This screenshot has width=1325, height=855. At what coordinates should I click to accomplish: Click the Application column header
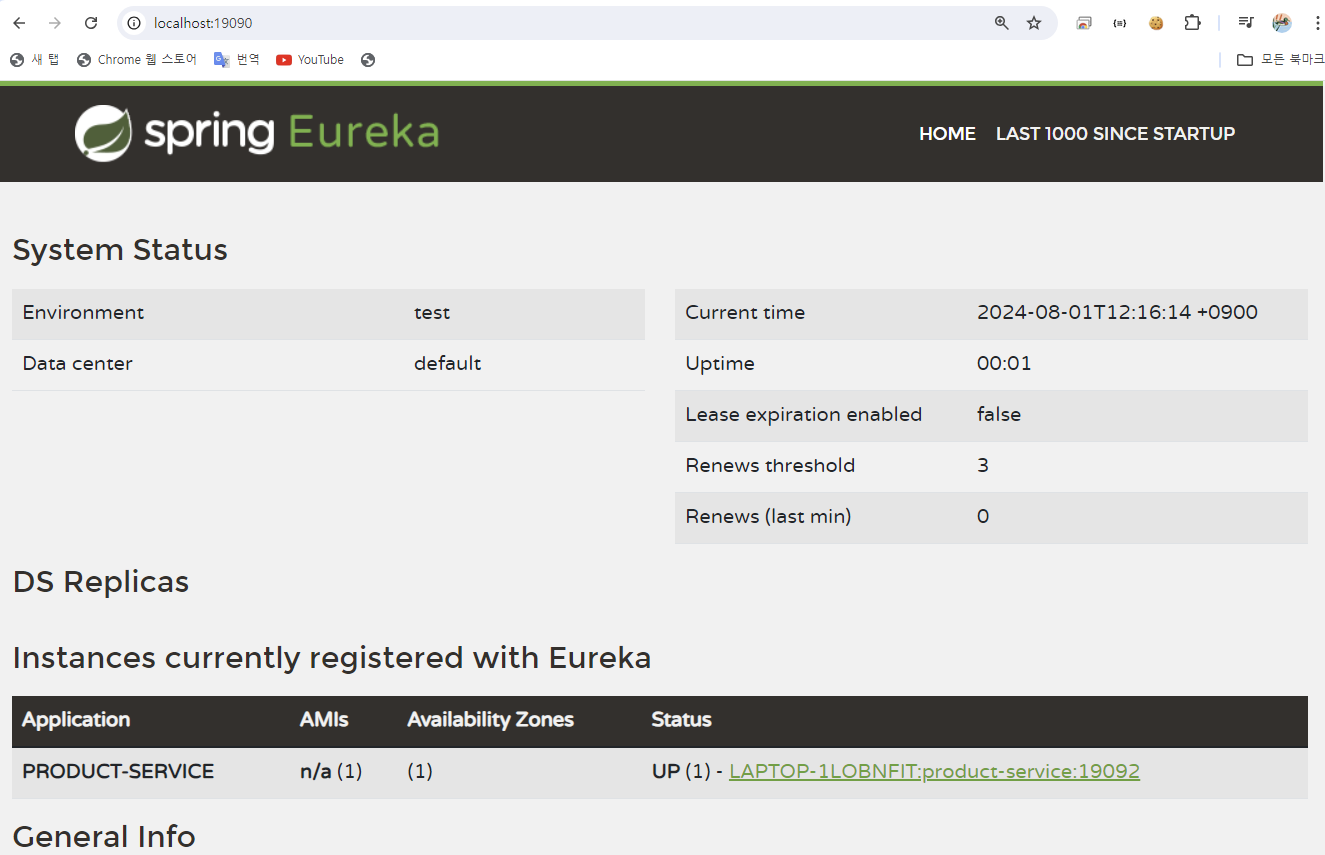tap(76, 720)
